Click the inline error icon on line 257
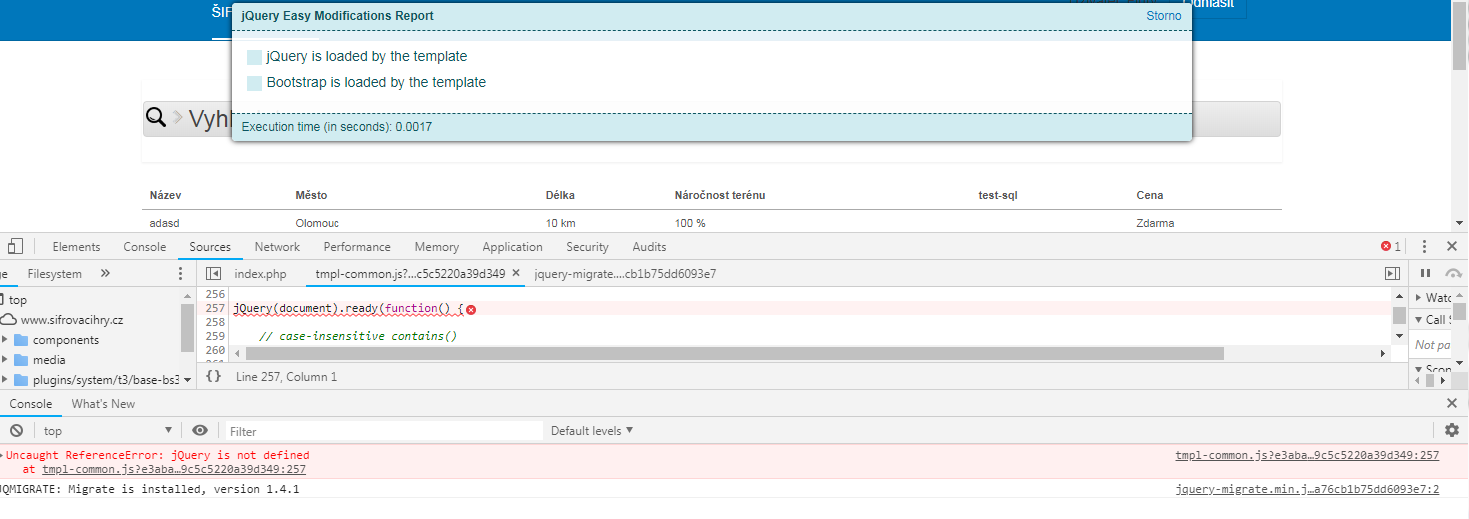This screenshot has width=1469, height=519. pyautogui.click(x=471, y=309)
